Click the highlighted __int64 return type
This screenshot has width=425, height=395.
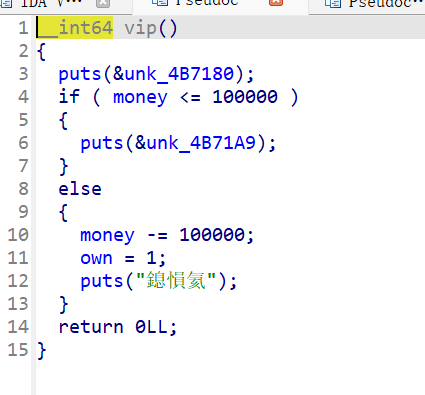(75, 27)
